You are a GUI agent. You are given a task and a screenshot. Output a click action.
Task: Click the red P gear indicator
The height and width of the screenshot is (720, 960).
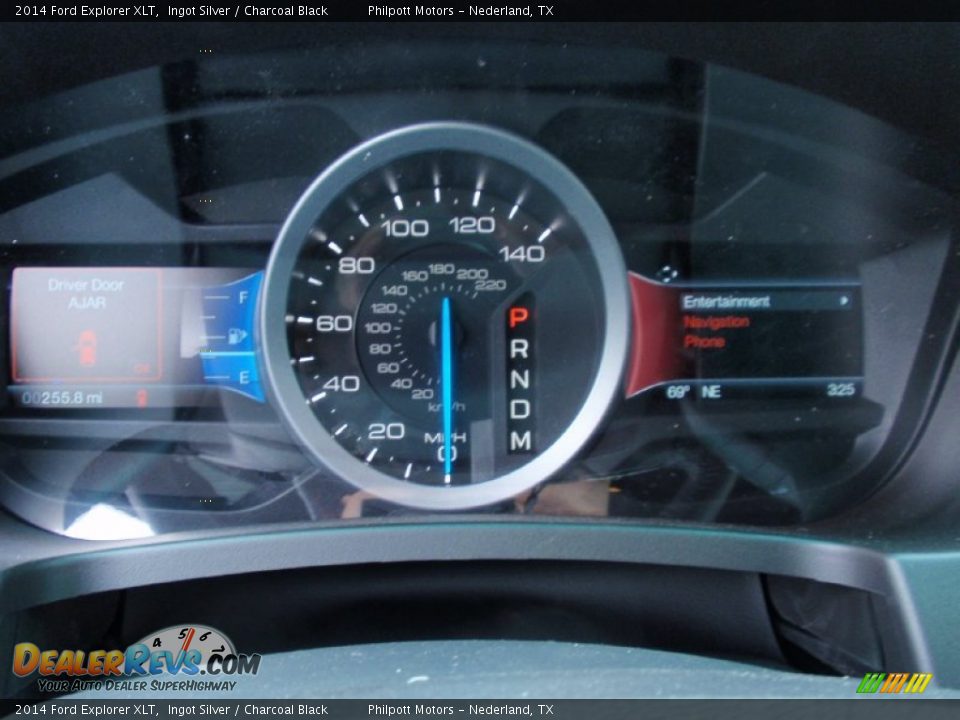[x=518, y=318]
